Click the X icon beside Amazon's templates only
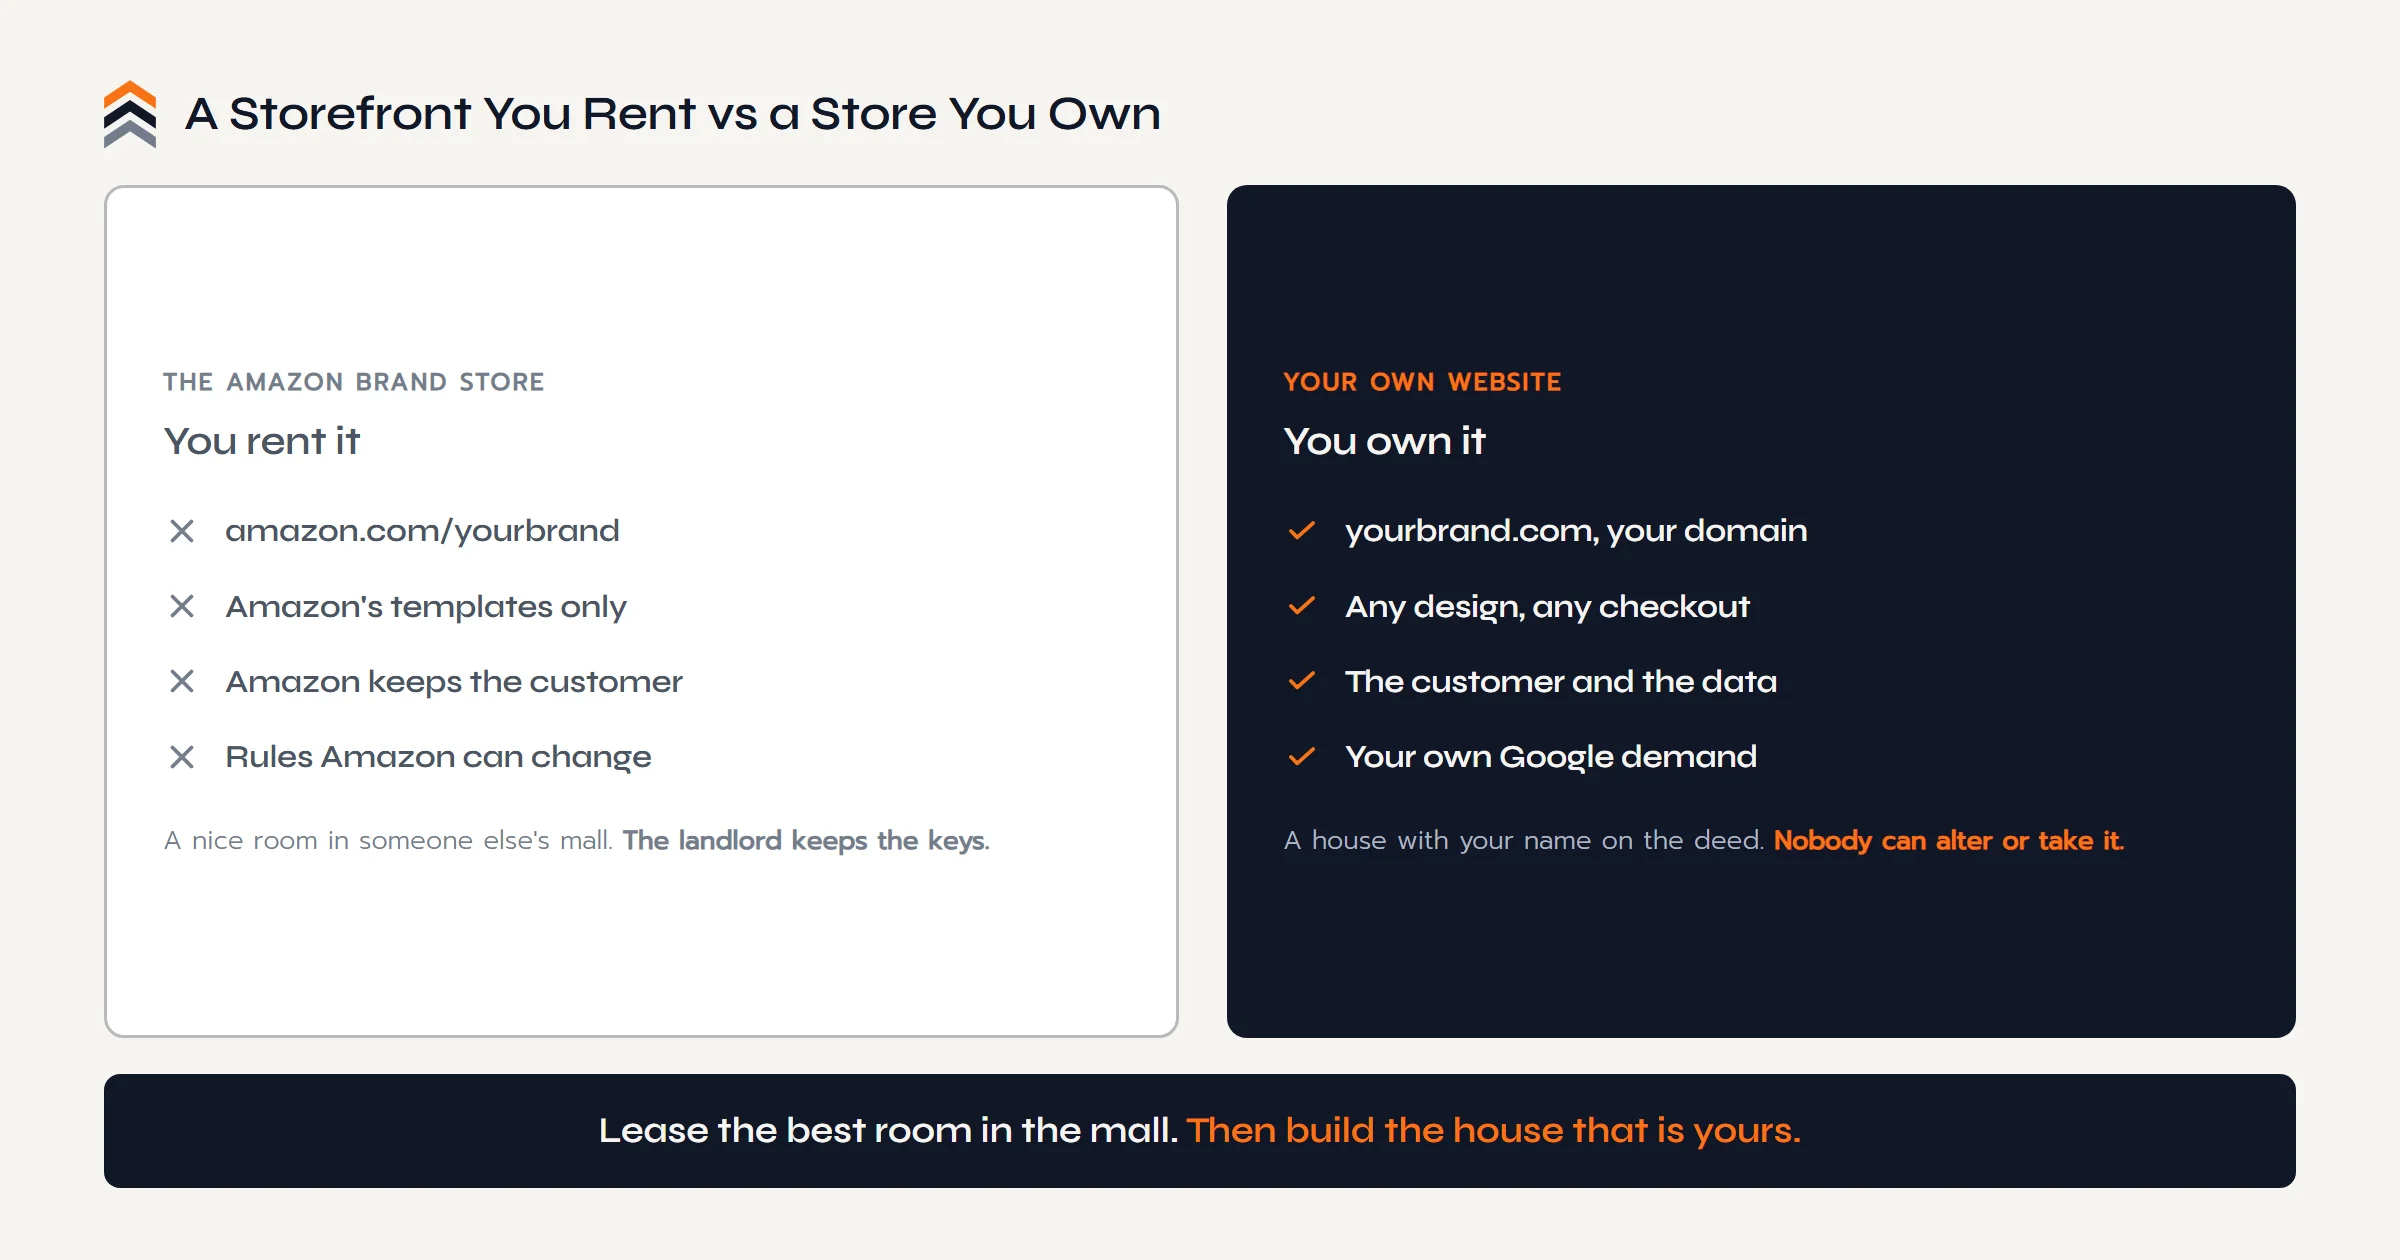This screenshot has width=2400, height=1260. (182, 606)
